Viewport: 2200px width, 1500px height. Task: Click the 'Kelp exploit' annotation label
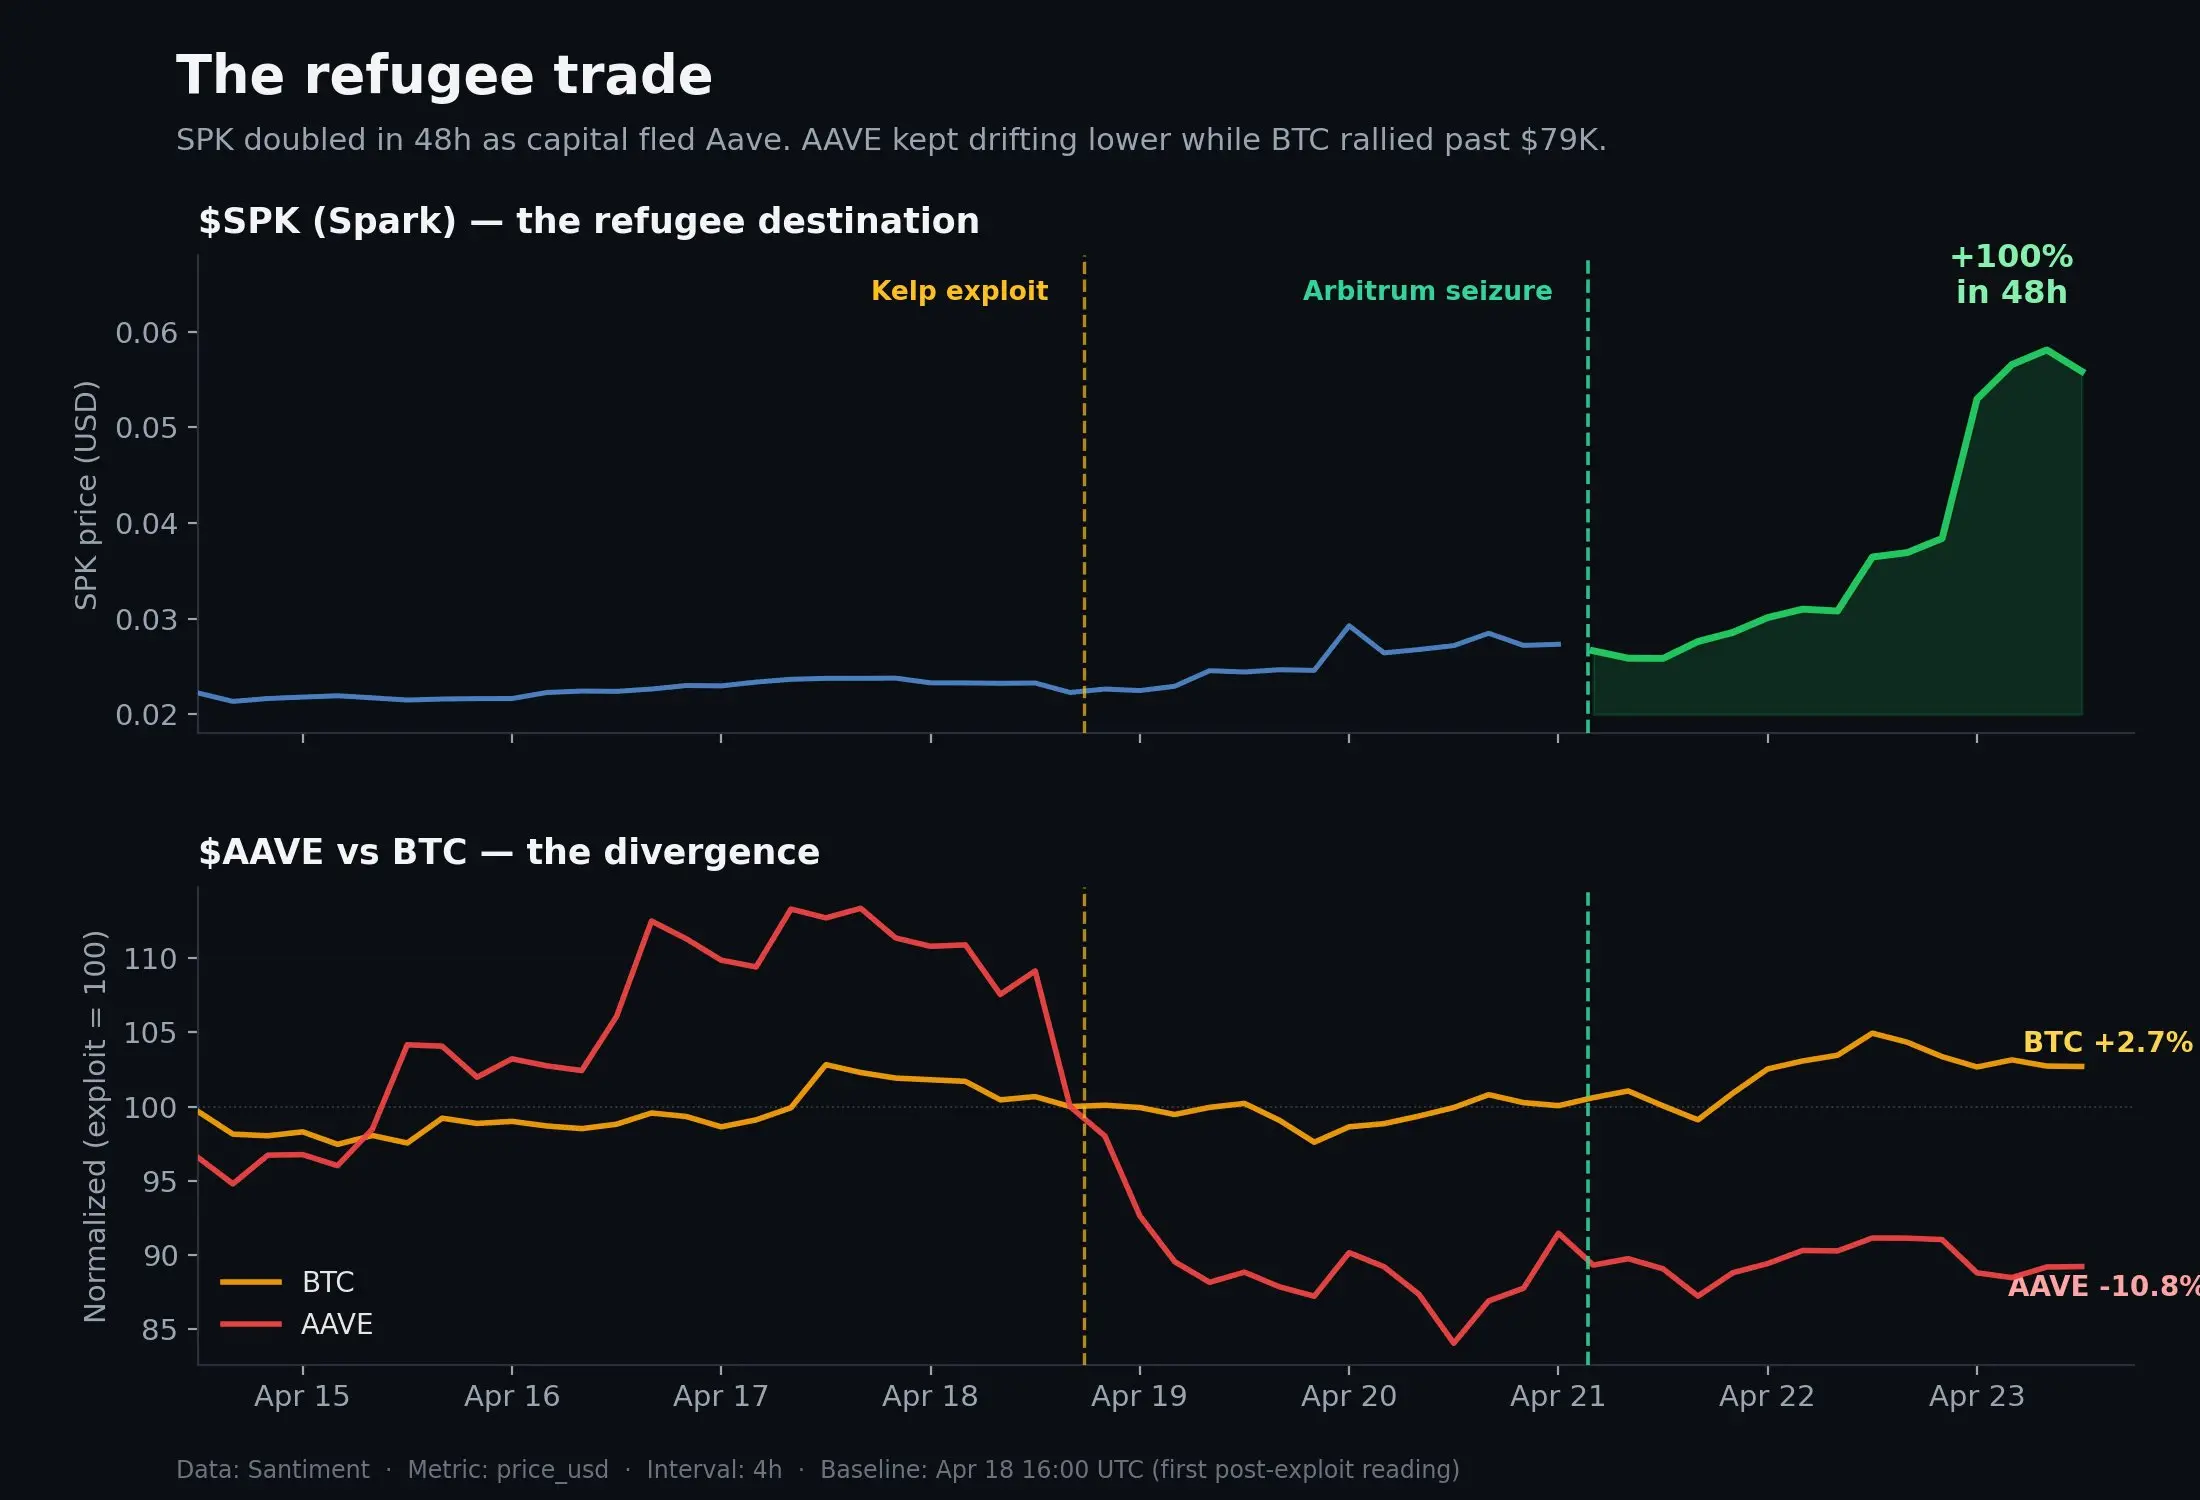click(x=959, y=291)
